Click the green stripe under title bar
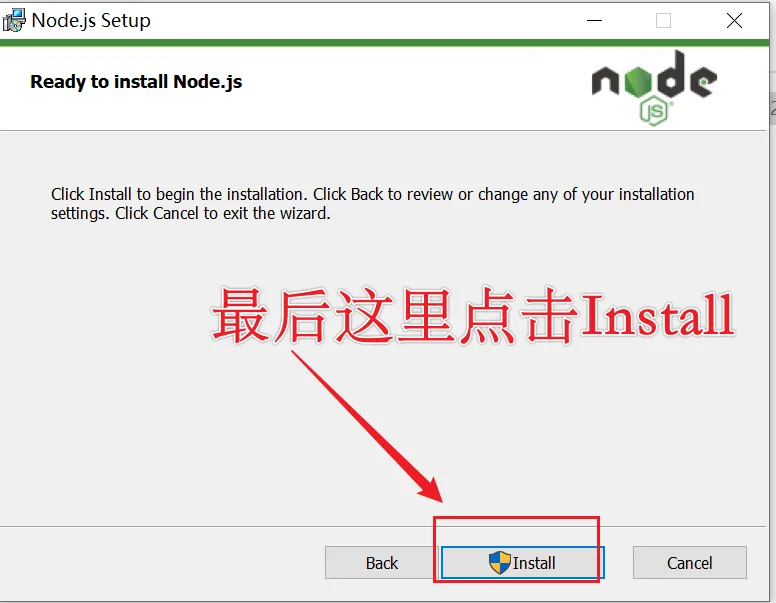 coord(385,43)
